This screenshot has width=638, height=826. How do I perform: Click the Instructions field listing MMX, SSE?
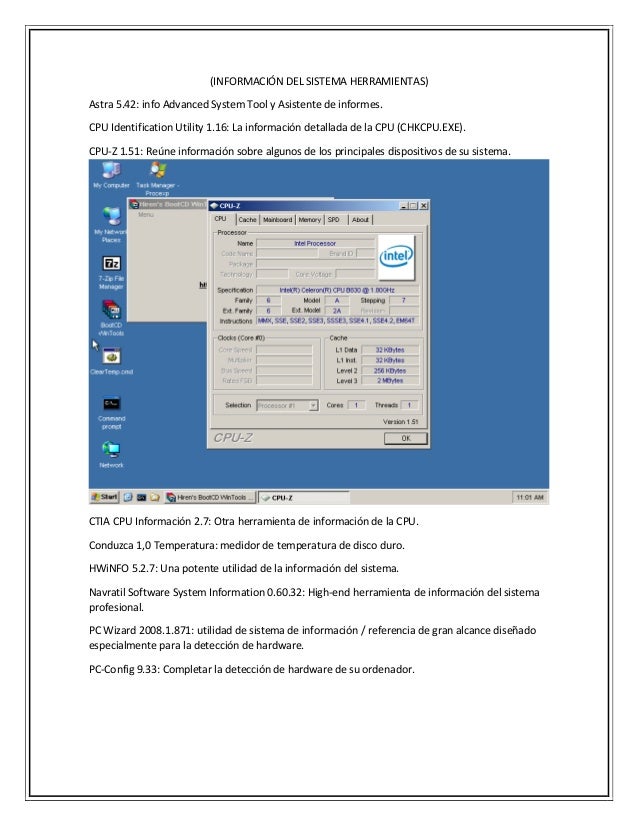point(337,321)
